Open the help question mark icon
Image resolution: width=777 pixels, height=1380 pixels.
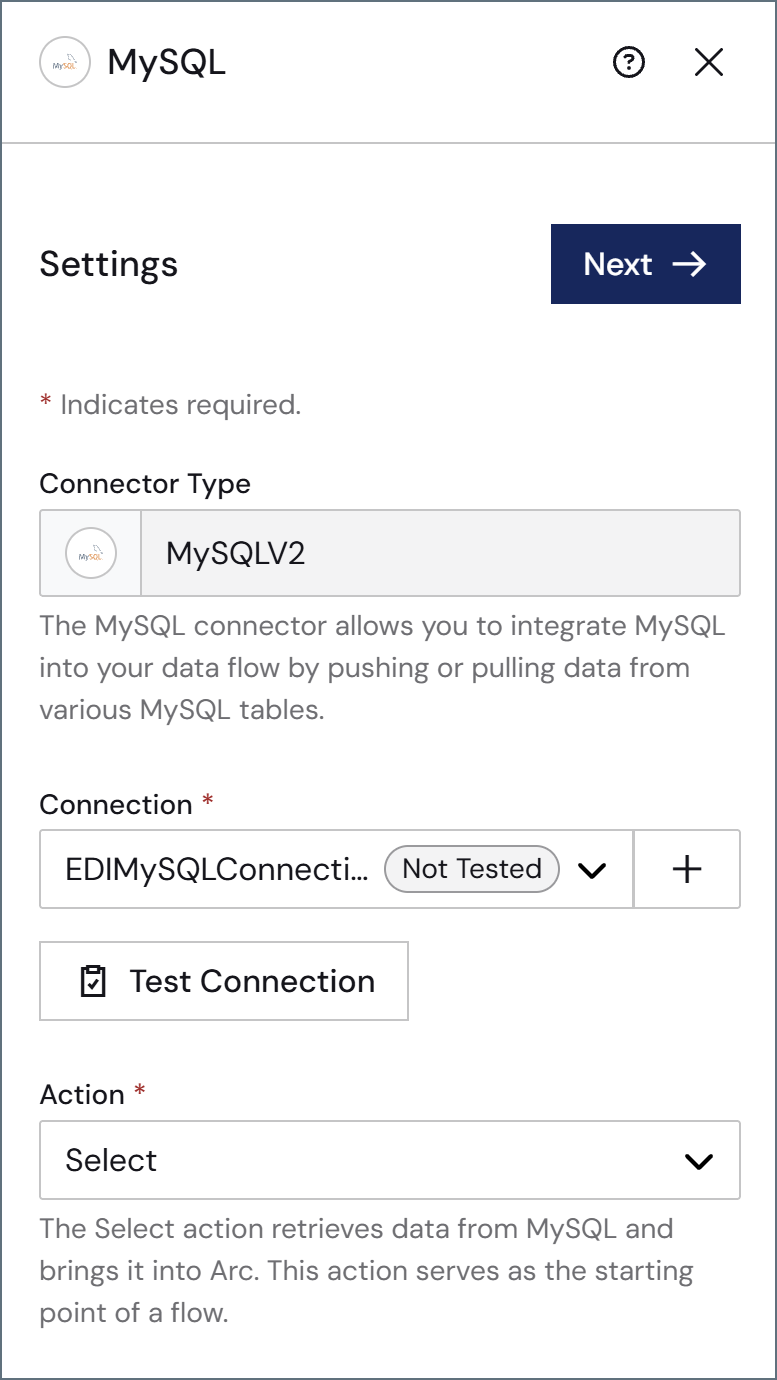628,63
